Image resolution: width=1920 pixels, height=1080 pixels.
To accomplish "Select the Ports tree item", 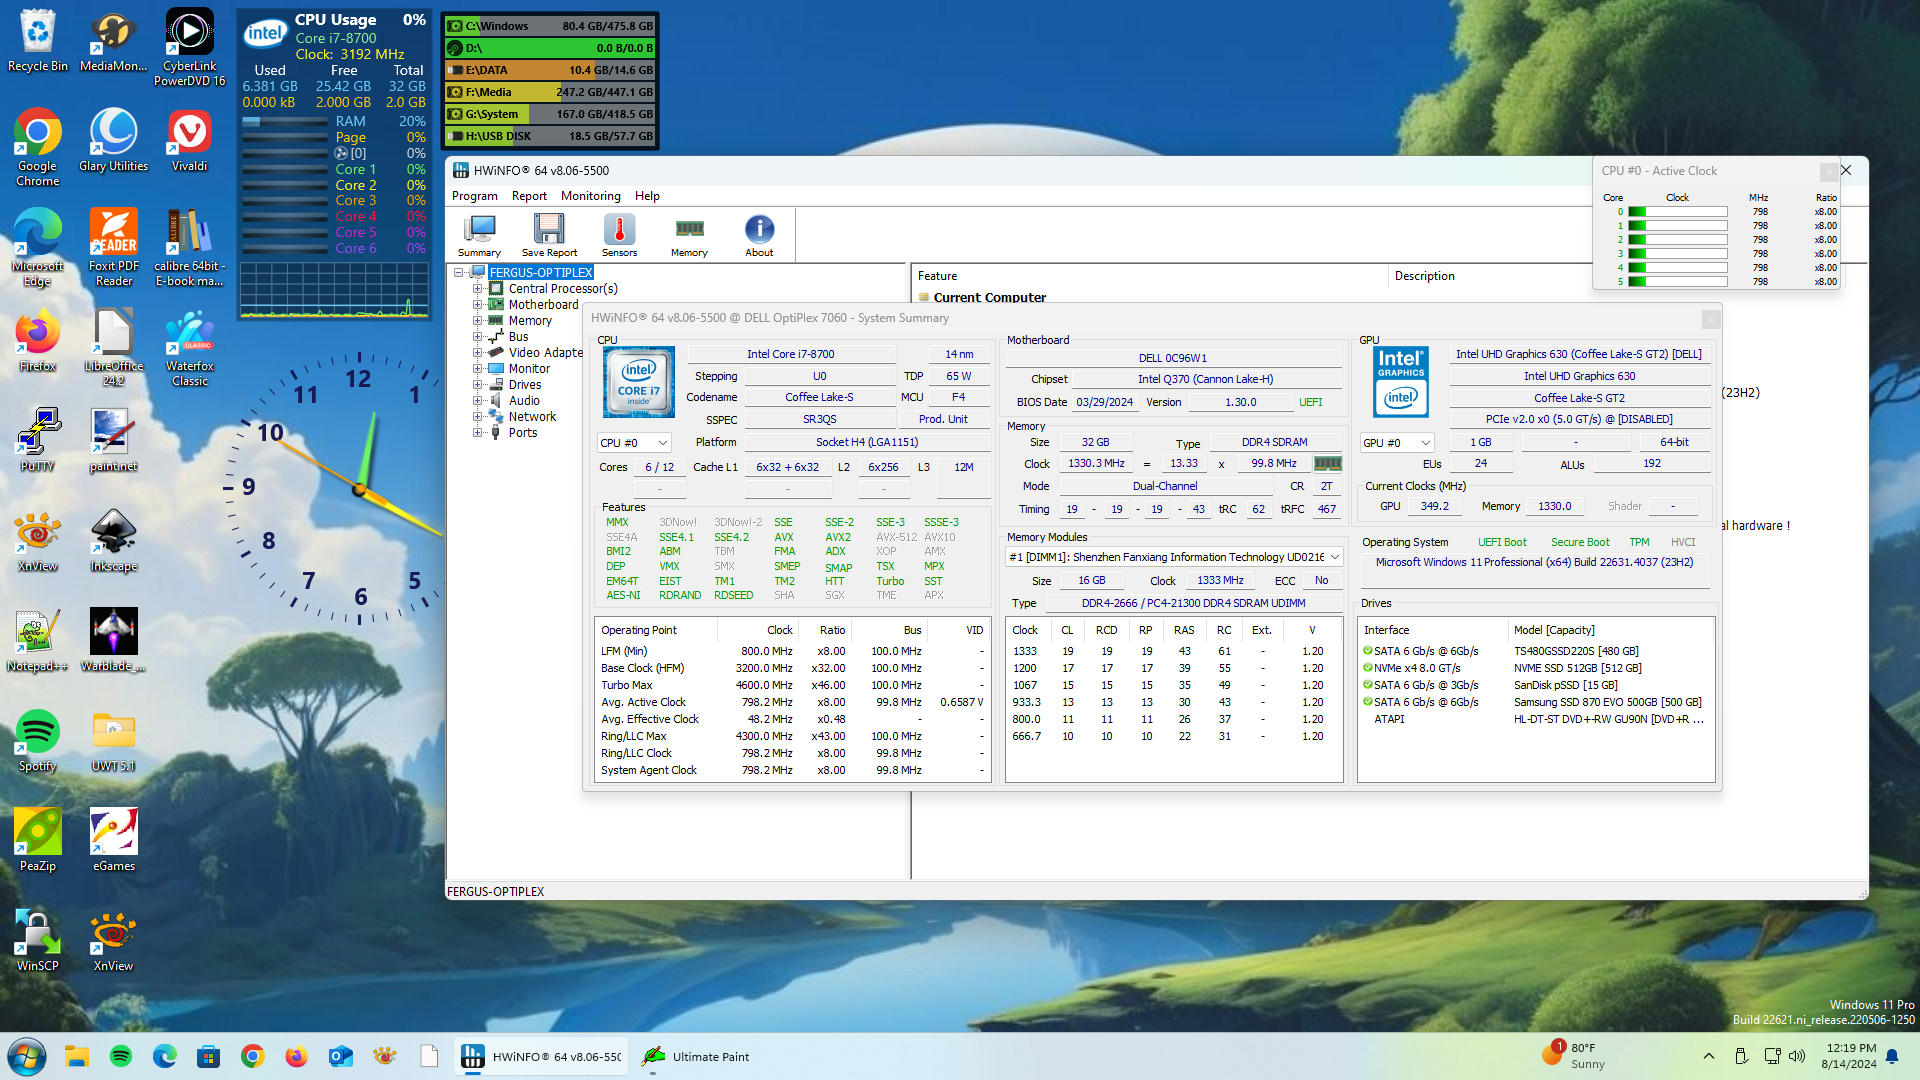I will [522, 433].
